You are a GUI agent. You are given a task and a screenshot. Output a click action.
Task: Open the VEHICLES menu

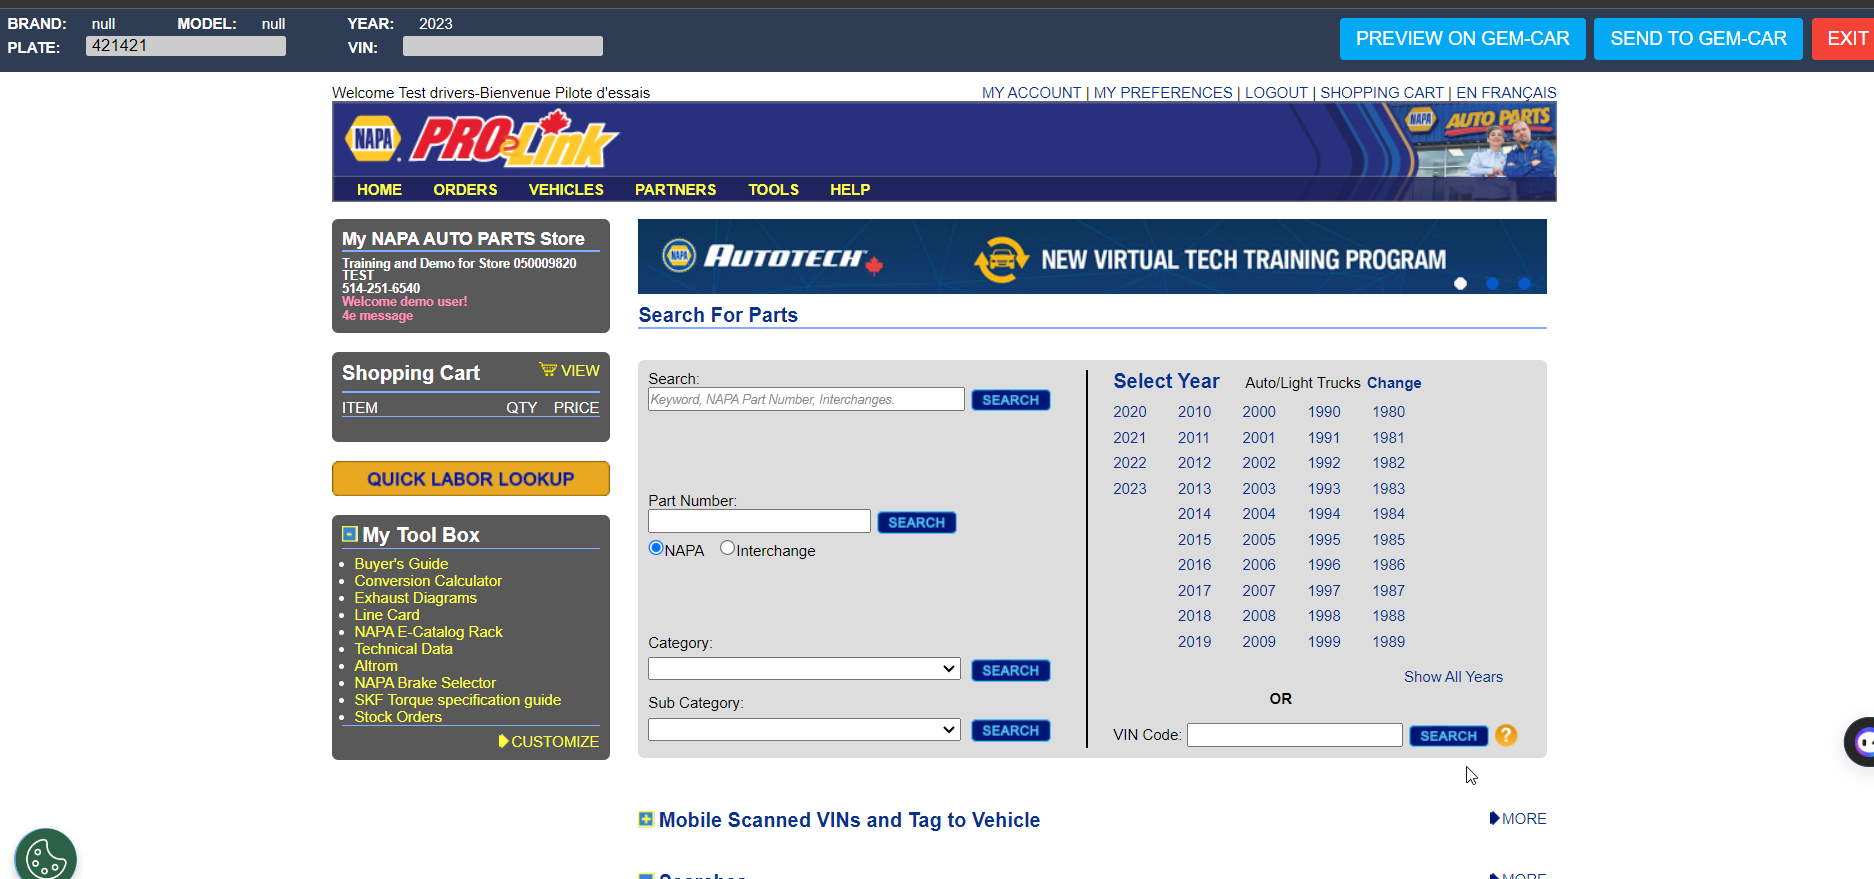point(566,190)
